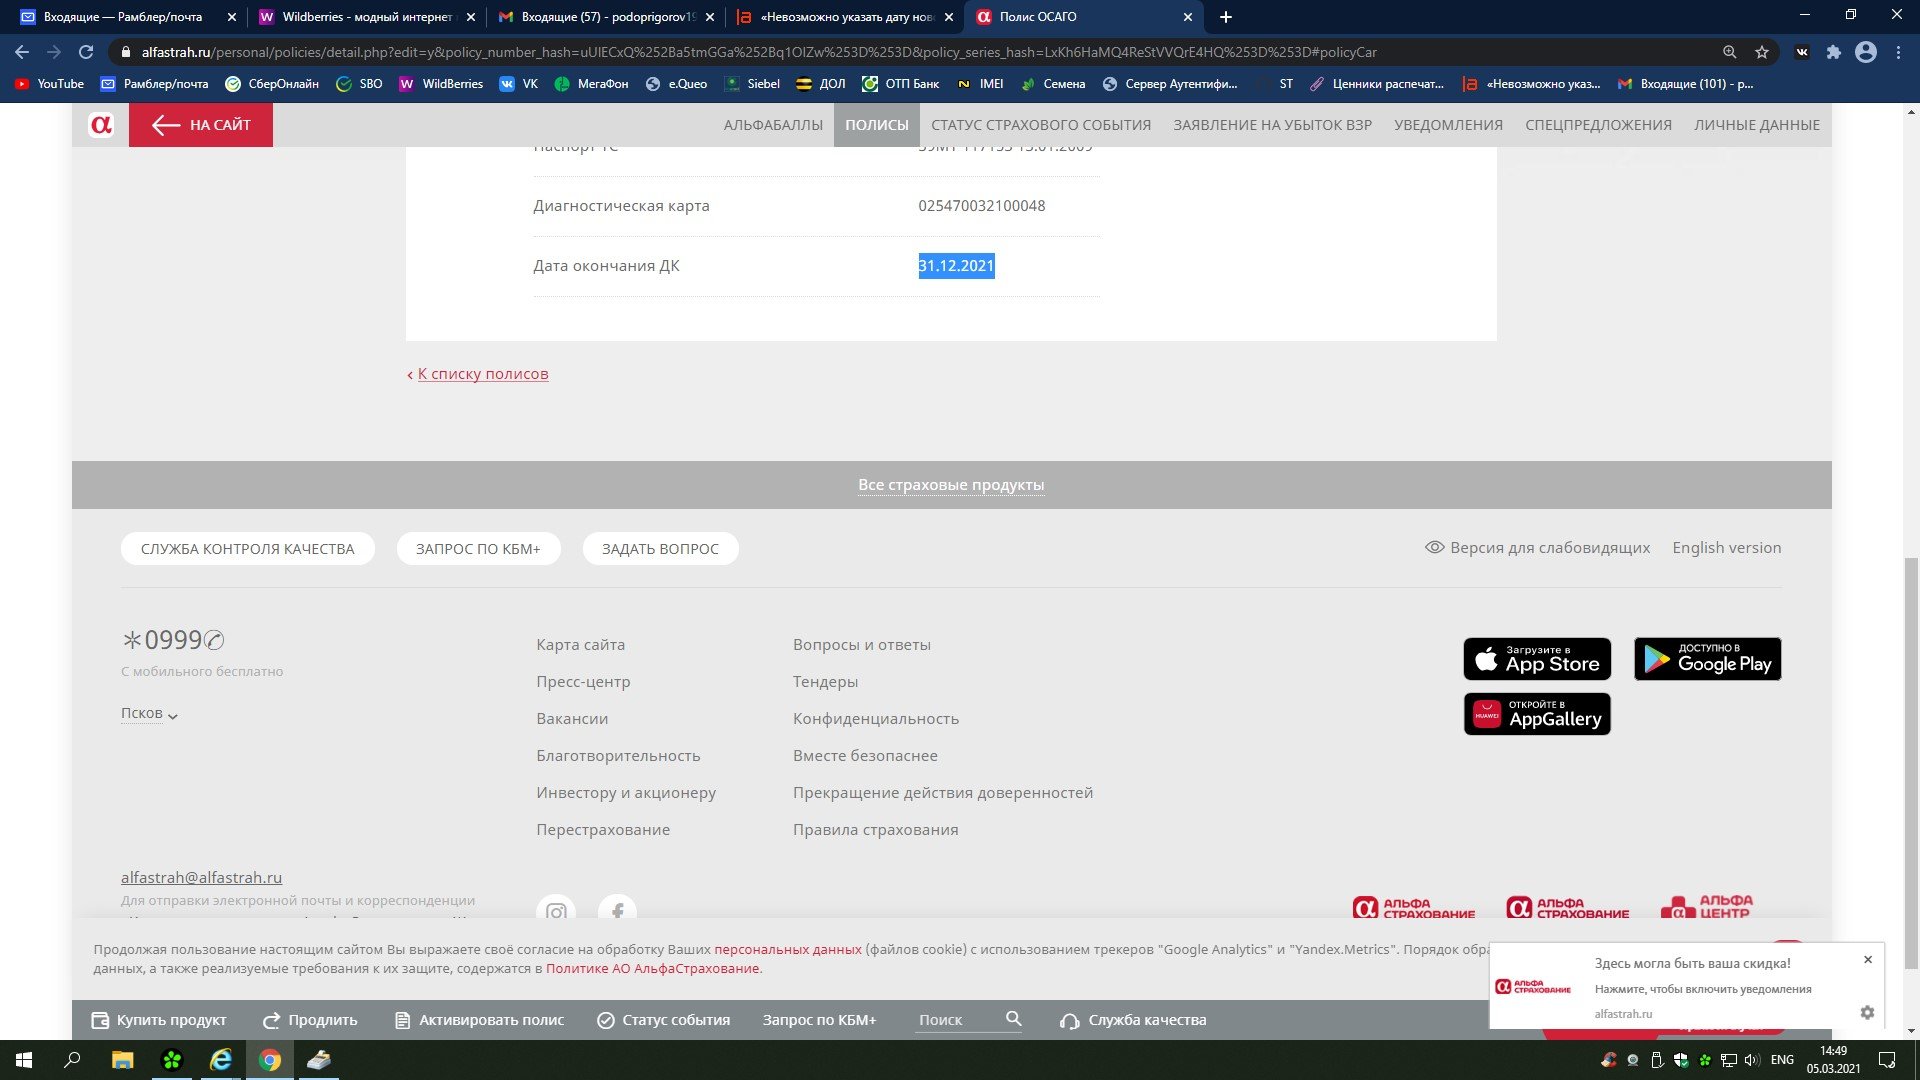
Task: Expand the Псков city dropdown
Action: [149, 713]
